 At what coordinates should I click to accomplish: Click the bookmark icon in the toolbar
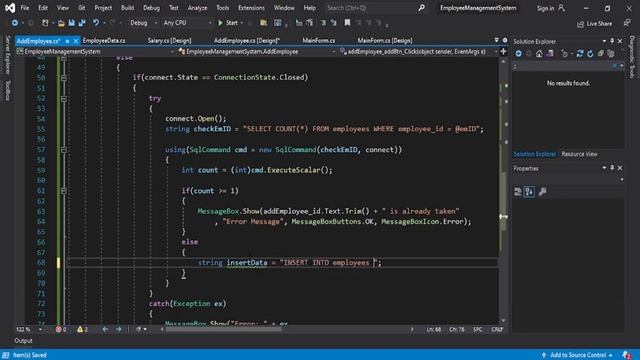[347, 23]
